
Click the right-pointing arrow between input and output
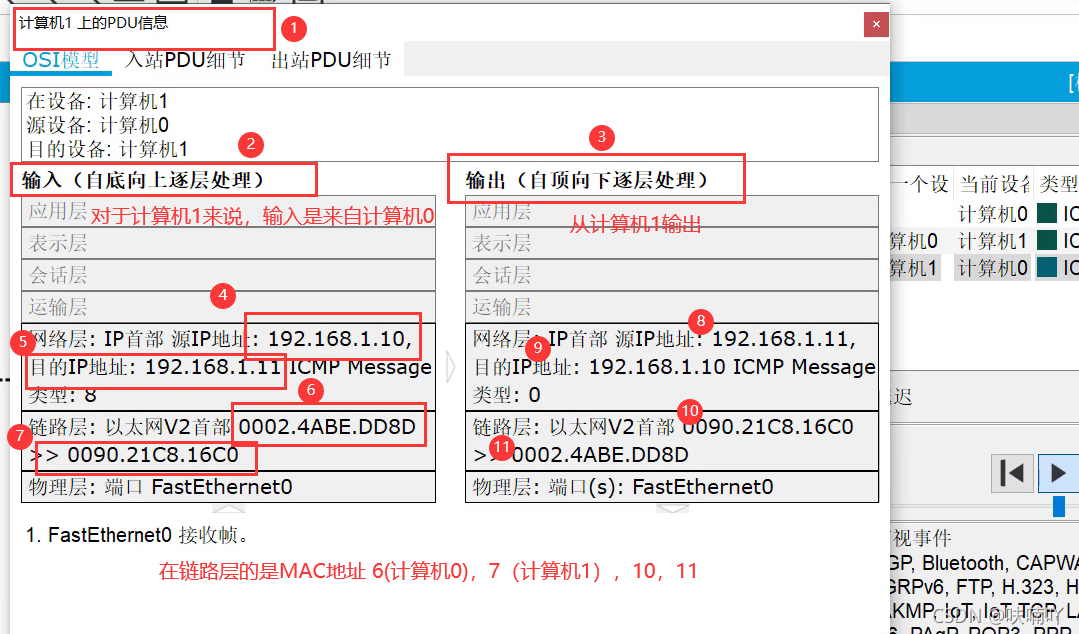tap(451, 367)
